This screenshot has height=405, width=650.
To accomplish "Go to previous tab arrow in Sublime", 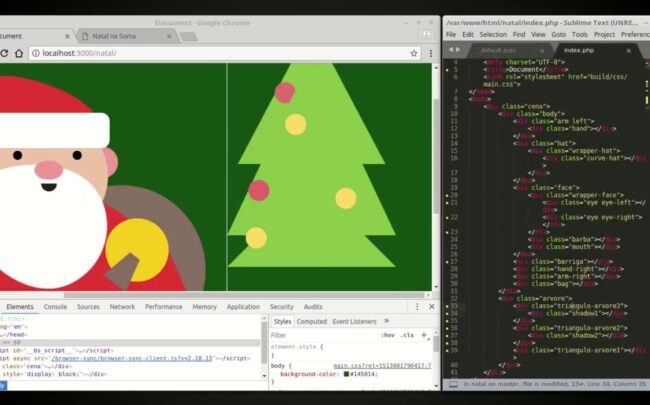I will (451, 50).
